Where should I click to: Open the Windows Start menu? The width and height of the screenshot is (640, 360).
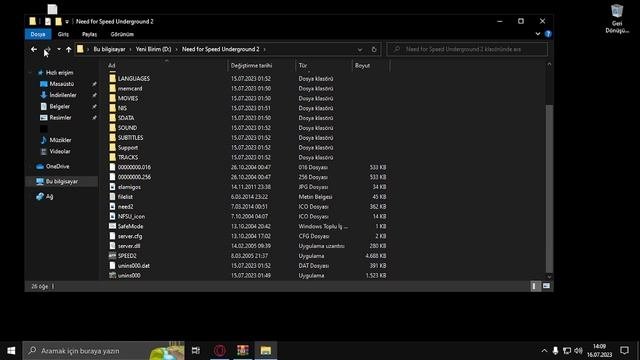pyautogui.click(x=11, y=351)
